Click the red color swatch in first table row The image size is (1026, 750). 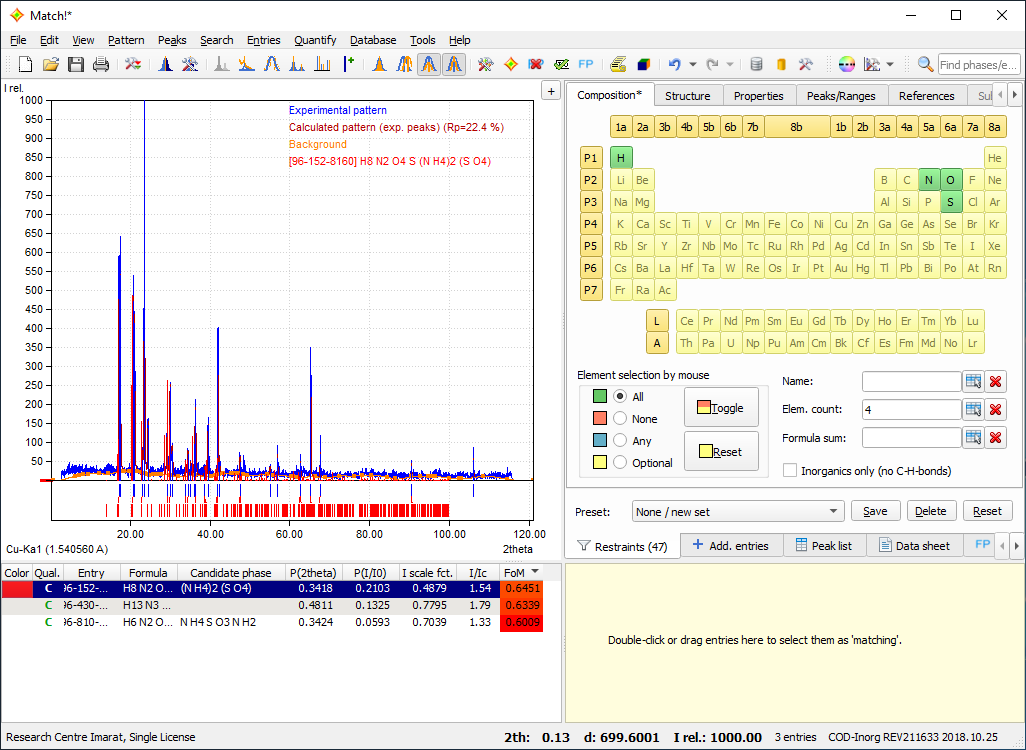[x=16, y=589]
